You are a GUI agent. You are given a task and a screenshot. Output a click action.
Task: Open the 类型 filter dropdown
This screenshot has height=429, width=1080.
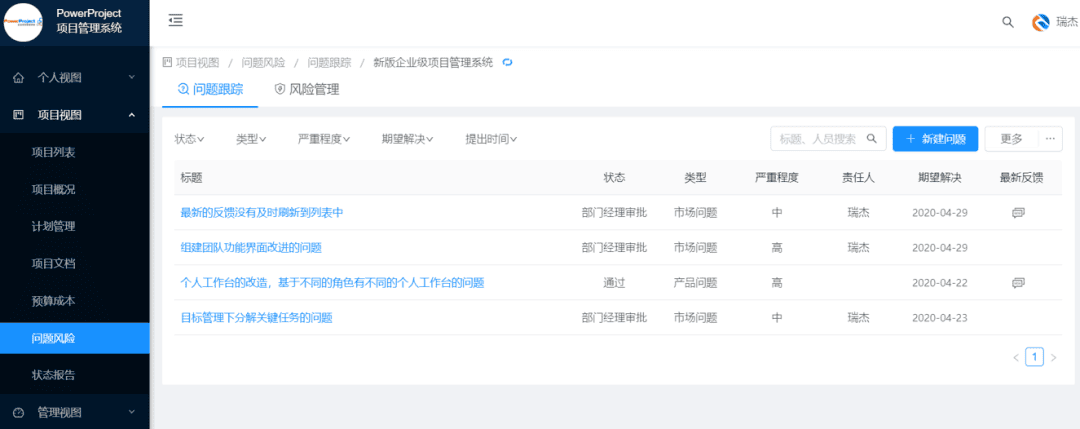(x=251, y=139)
